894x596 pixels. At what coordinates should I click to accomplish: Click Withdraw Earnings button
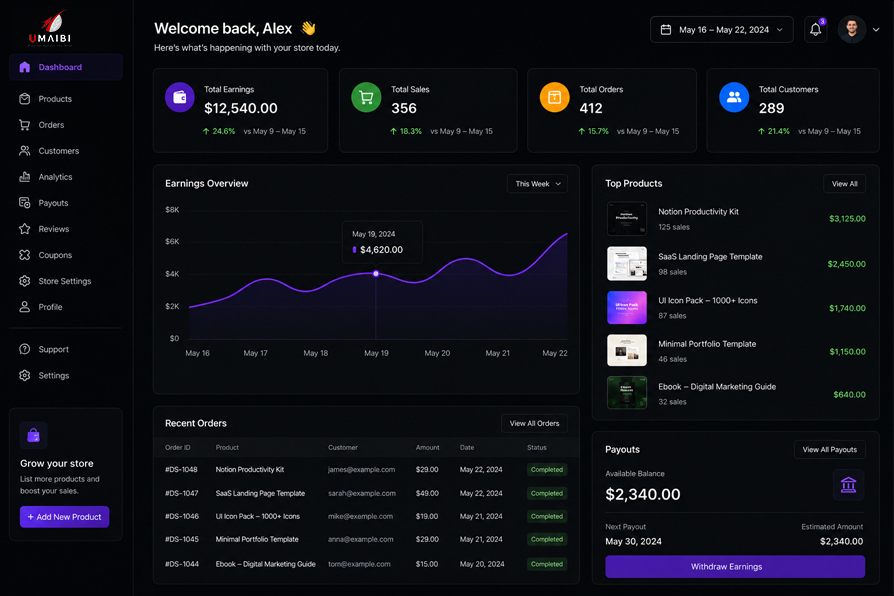tap(735, 566)
